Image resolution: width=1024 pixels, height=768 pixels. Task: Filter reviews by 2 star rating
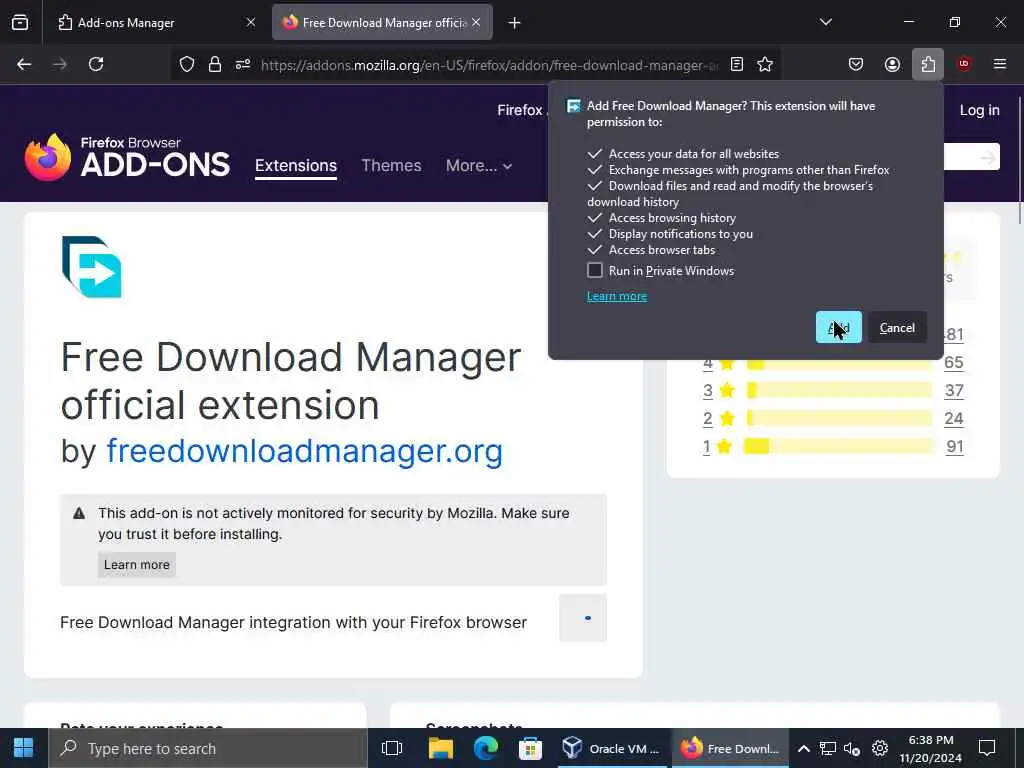pyautogui.click(x=708, y=419)
